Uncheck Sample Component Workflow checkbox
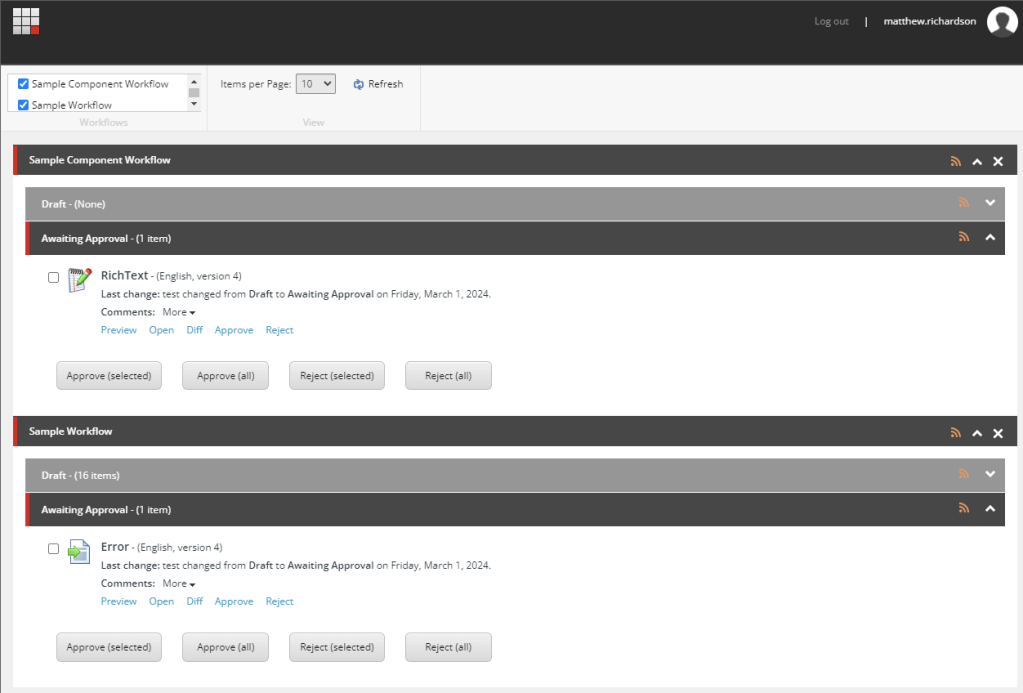The image size is (1023, 693). pyautogui.click(x=23, y=84)
